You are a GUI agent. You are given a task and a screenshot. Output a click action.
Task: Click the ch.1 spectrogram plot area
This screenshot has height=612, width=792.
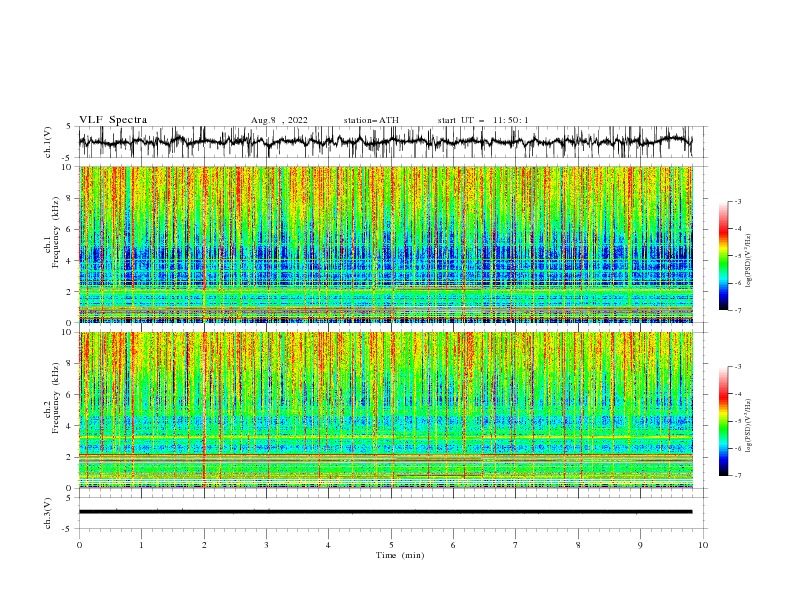click(386, 244)
